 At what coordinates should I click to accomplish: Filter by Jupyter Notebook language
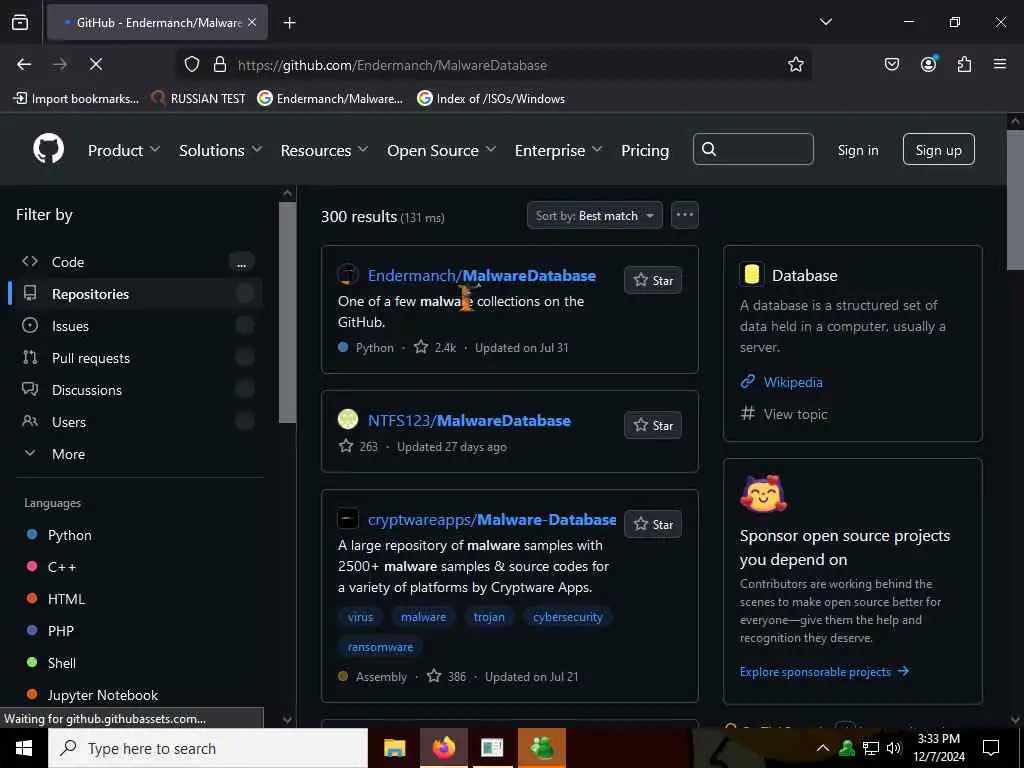point(103,695)
